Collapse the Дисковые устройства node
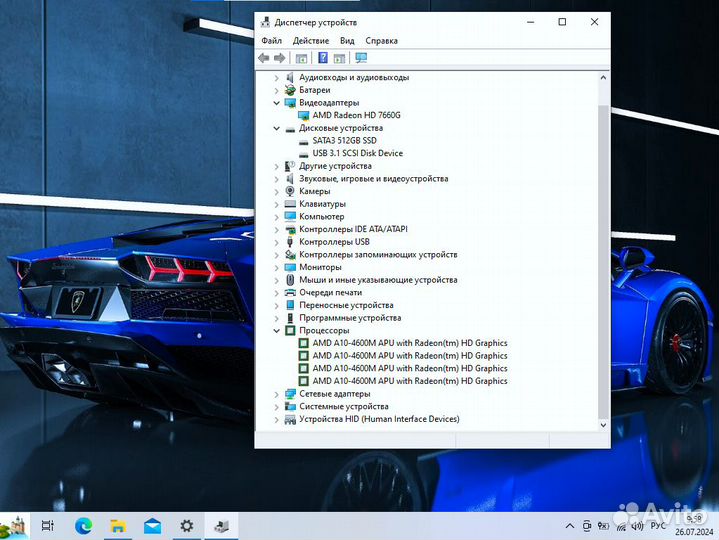Viewport: 719px width, 540px height. click(x=277, y=128)
